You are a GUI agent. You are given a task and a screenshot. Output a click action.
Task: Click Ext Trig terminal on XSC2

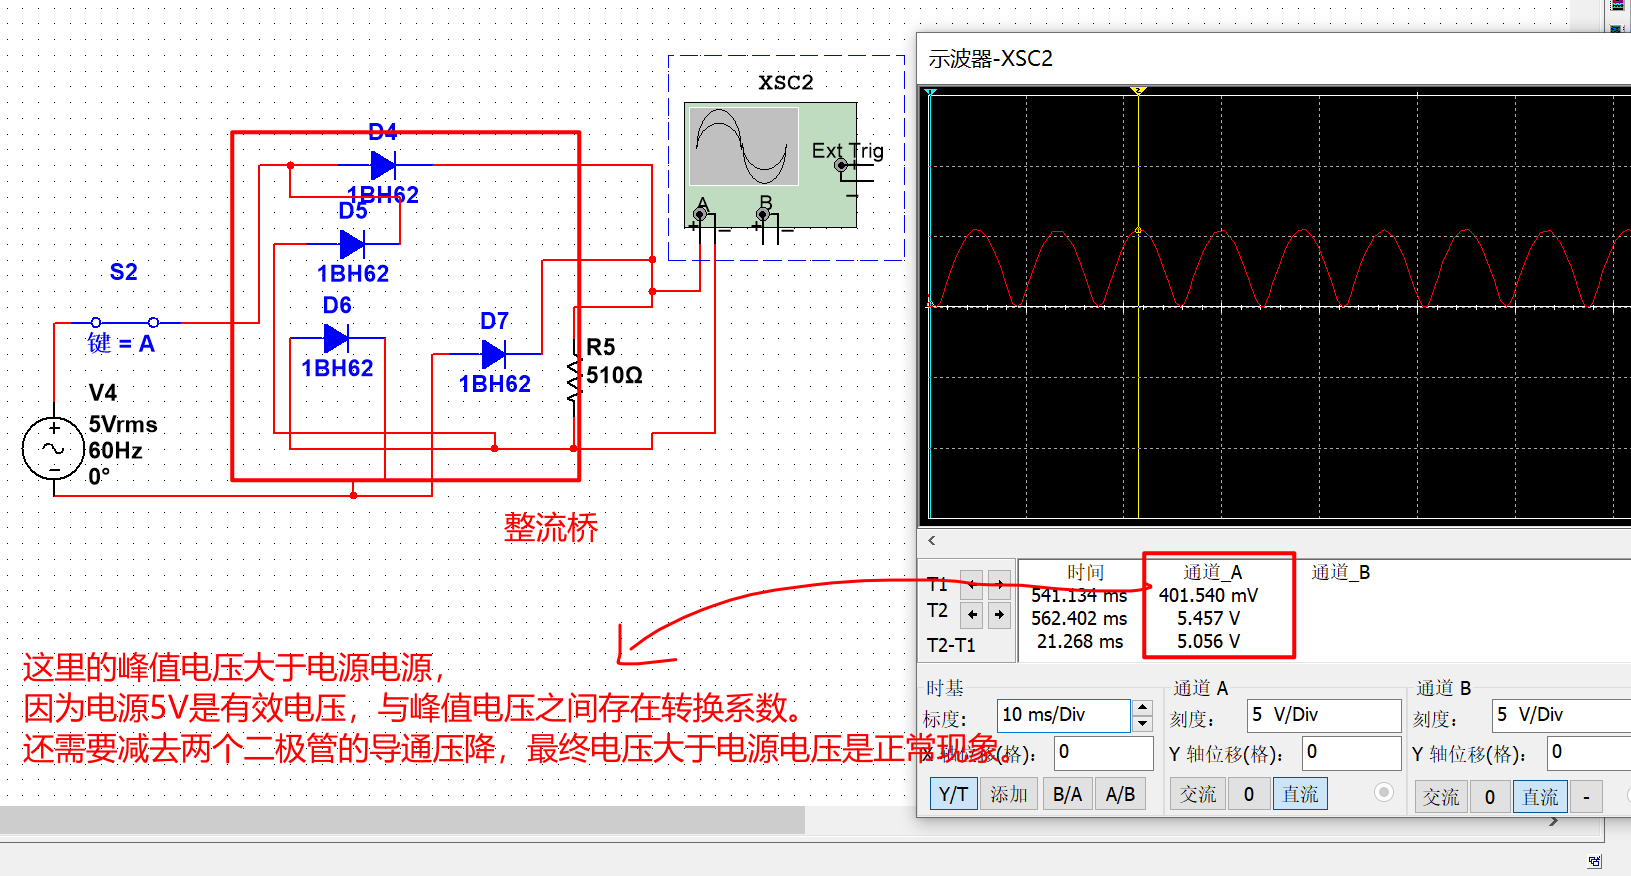click(x=841, y=165)
